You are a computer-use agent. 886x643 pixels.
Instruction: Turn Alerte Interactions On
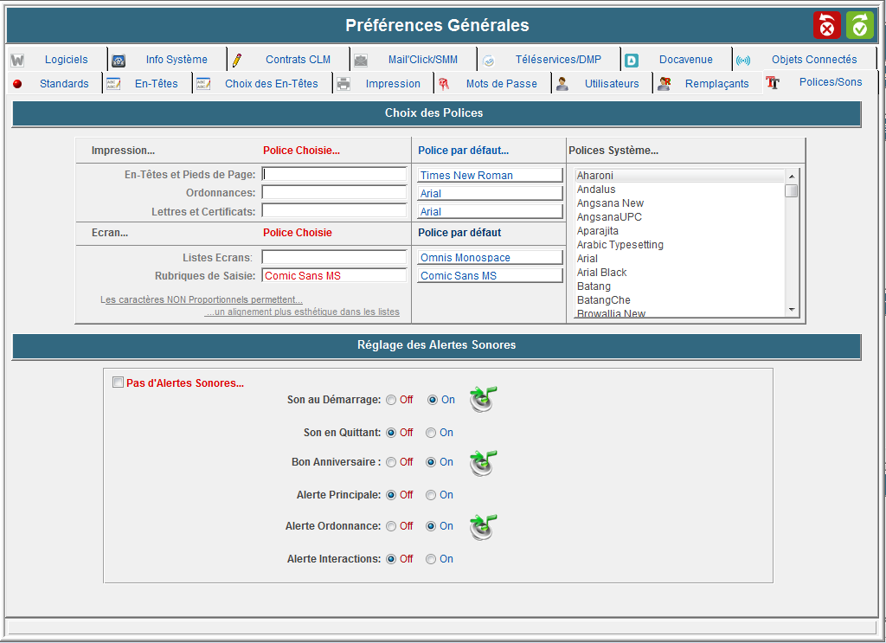coord(431,559)
